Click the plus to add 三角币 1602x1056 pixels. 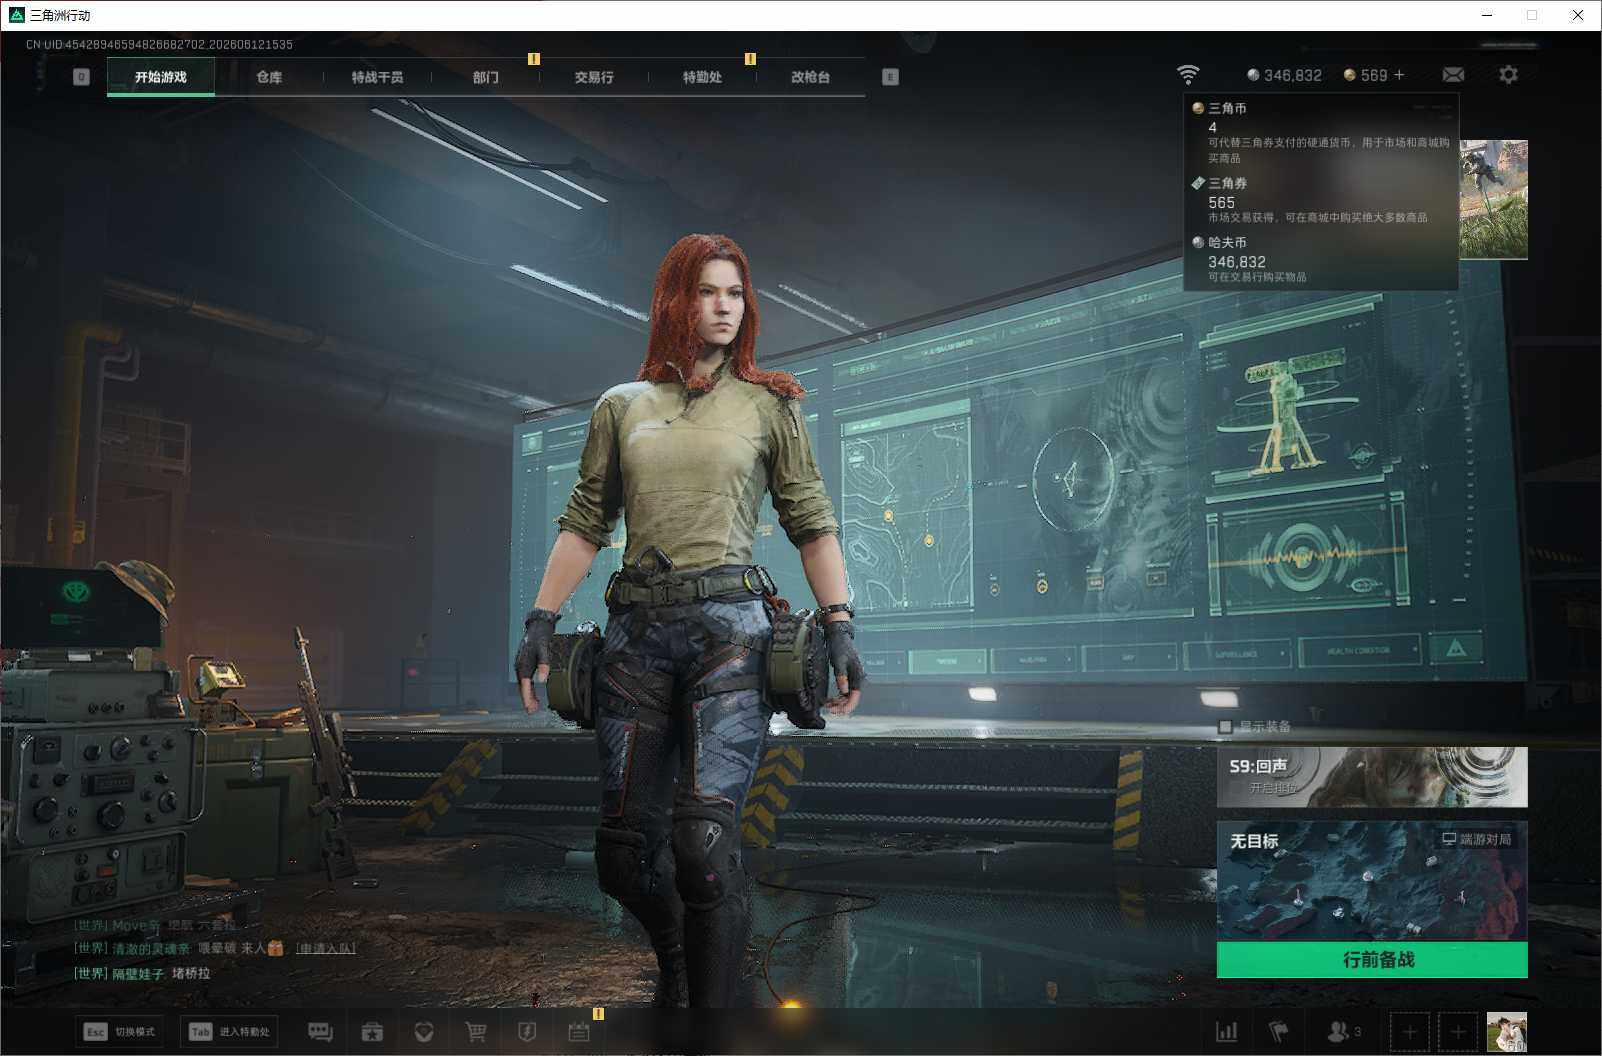[x=1399, y=75]
